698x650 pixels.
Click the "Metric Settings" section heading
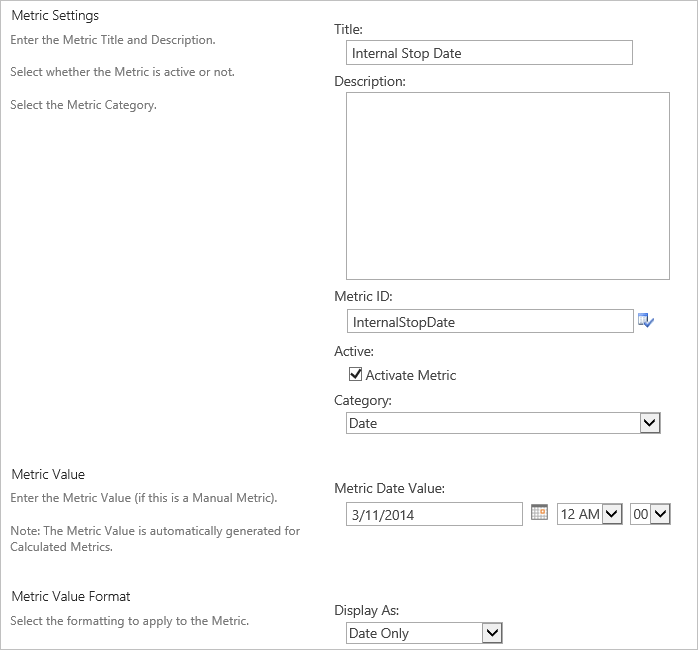(x=55, y=16)
